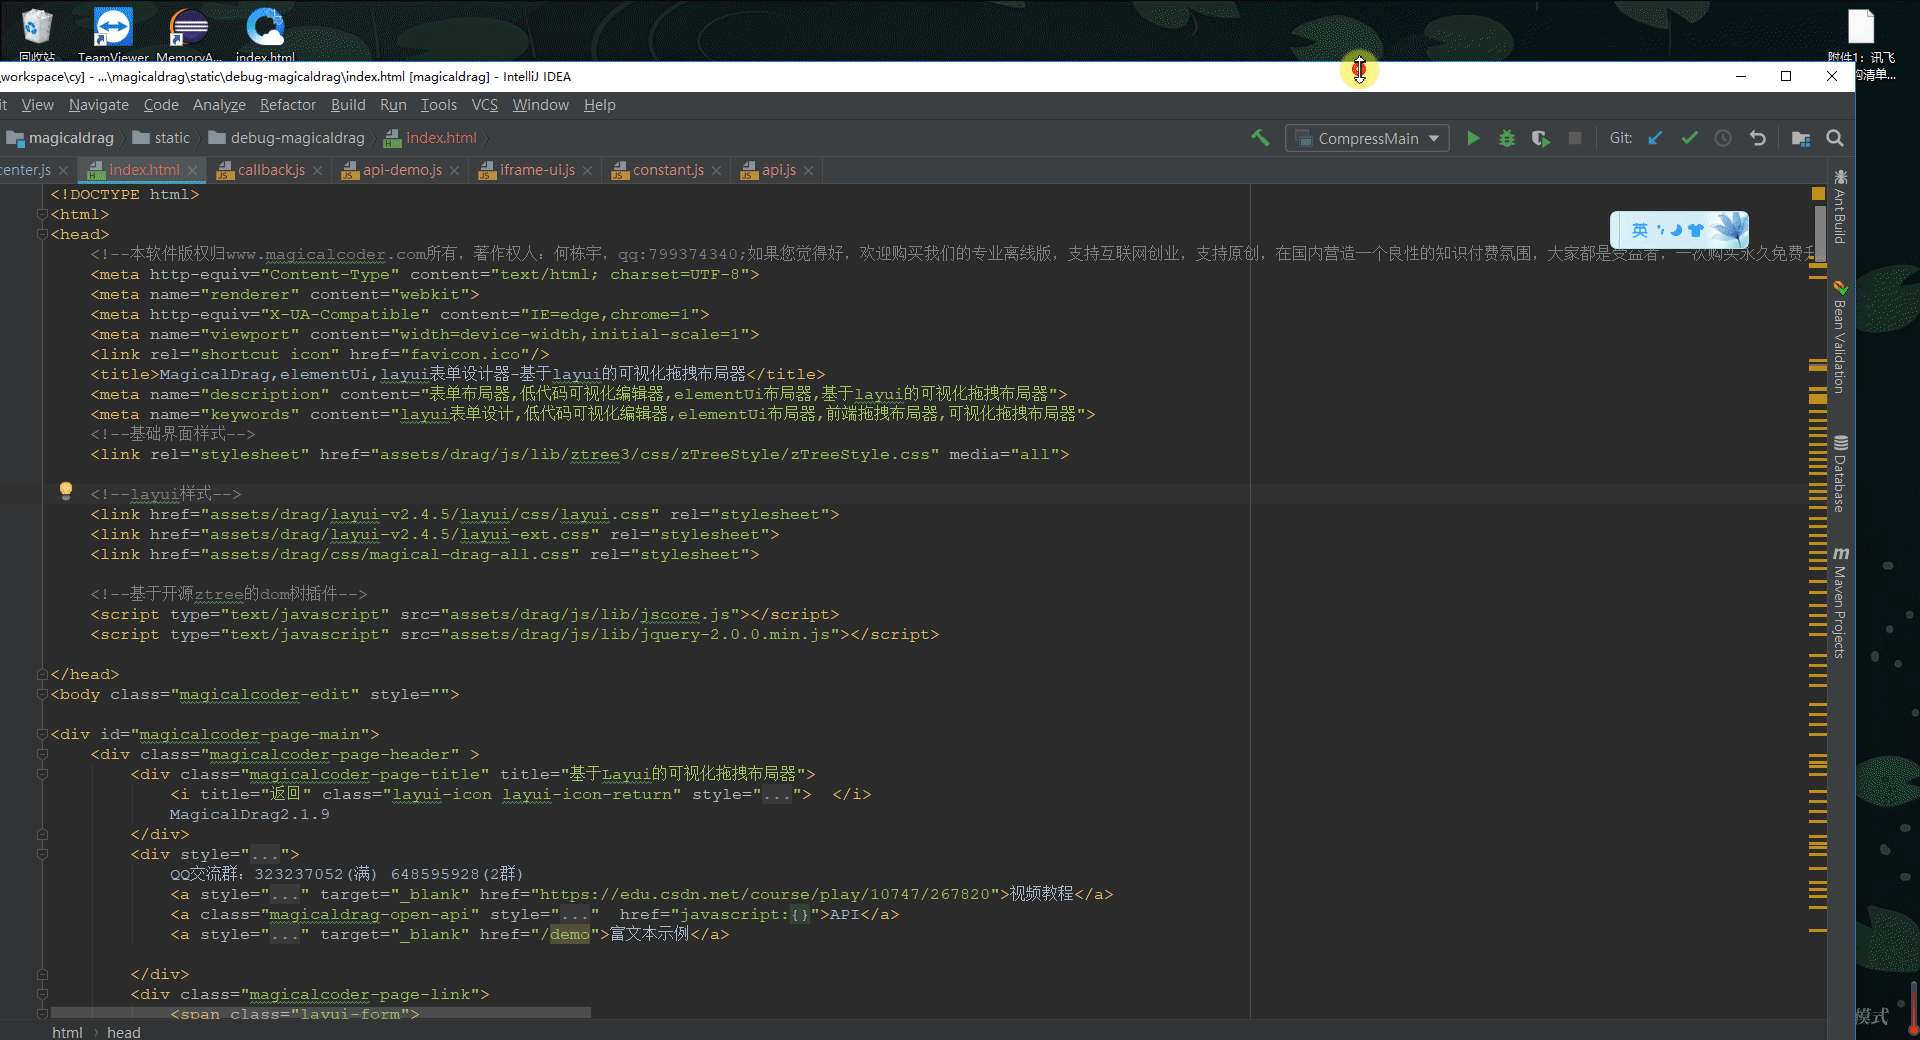1920x1040 pixels.
Task: Open the Recycle Bin desktop icon
Action: point(37,33)
